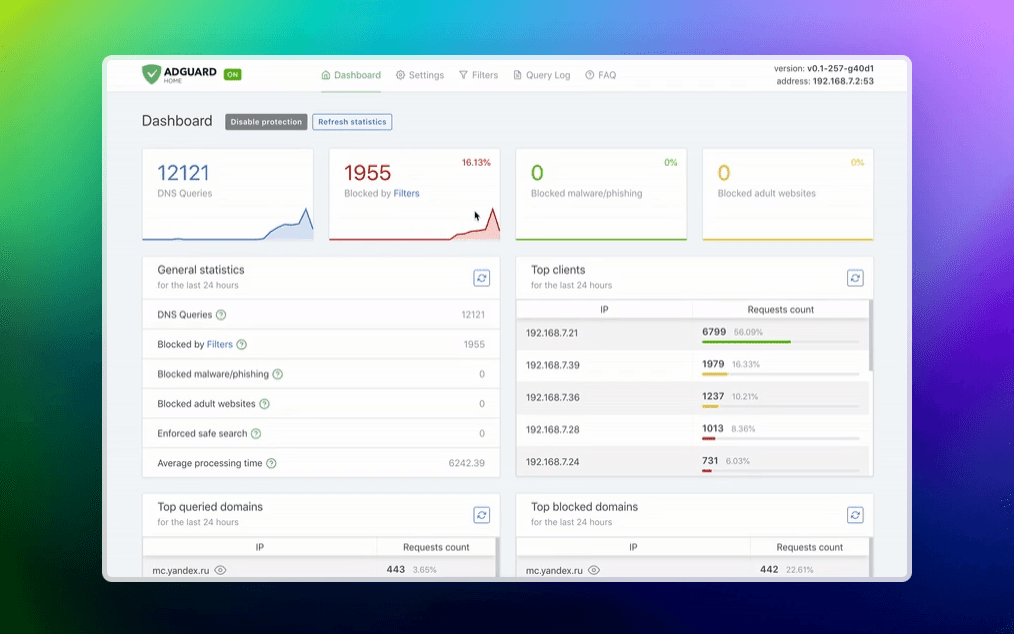Toggle the ON badge next to the logo
This screenshot has height=634, width=1014.
pyautogui.click(x=231, y=73)
